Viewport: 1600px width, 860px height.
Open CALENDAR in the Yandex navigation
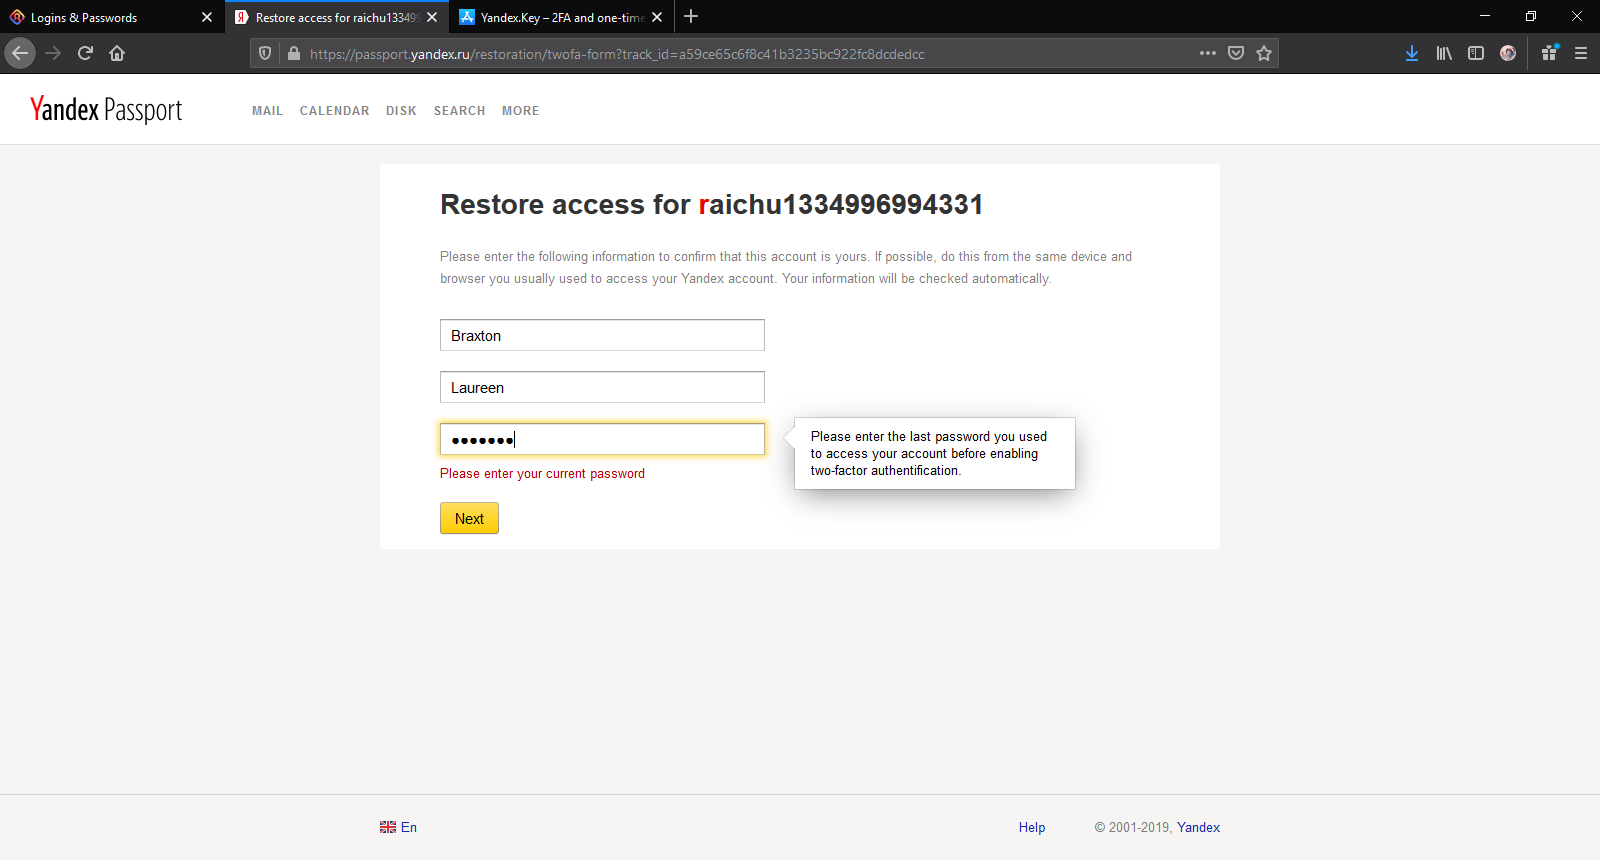335,111
